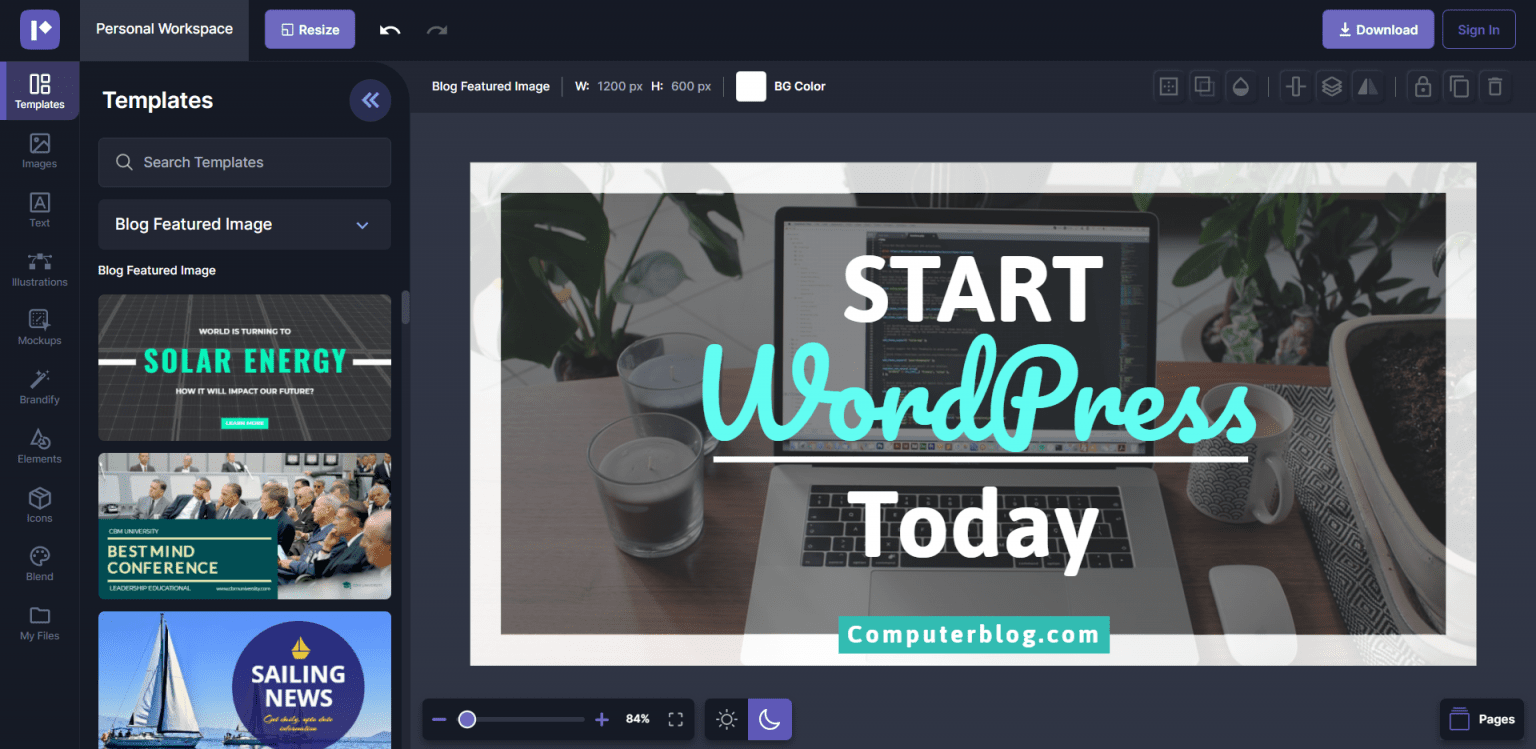Open the Pages panel button

(1483, 719)
